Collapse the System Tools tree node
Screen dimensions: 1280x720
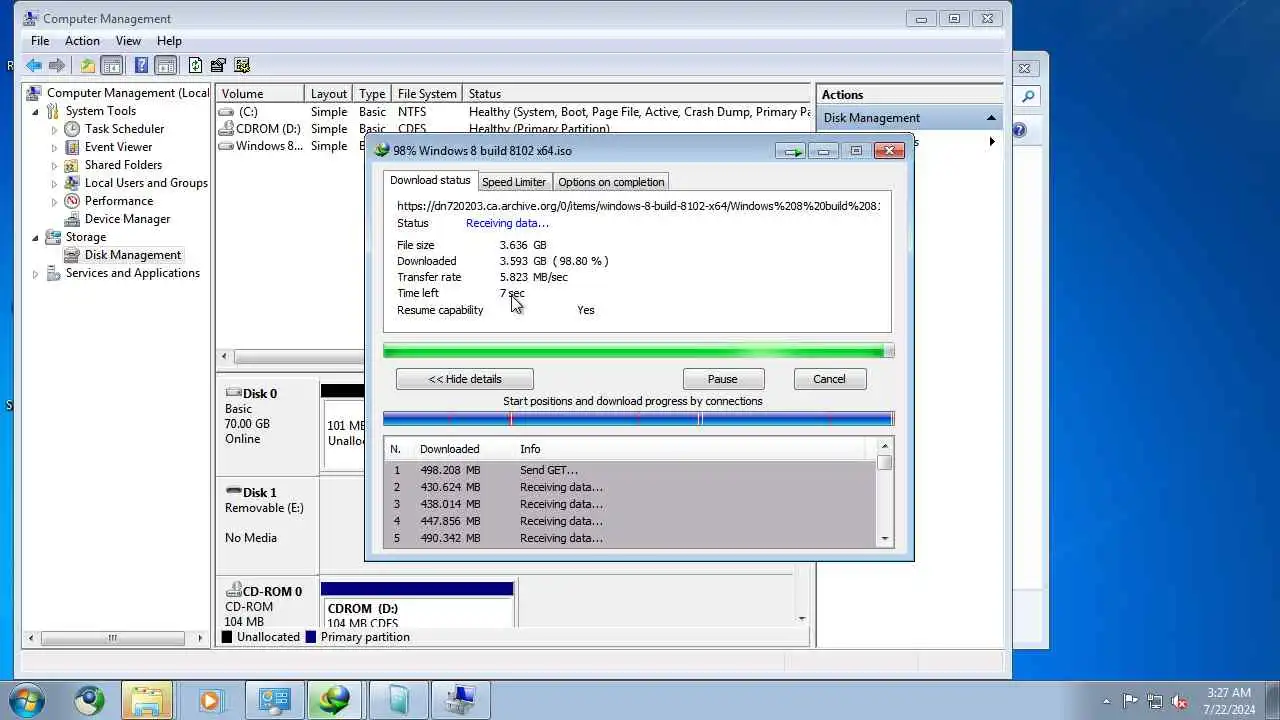coord(36,111)
